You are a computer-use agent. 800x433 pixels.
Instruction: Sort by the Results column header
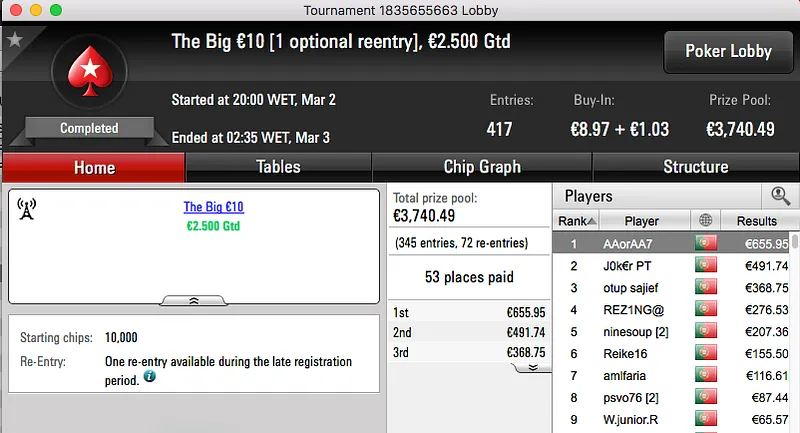click(x=756, y=221)
